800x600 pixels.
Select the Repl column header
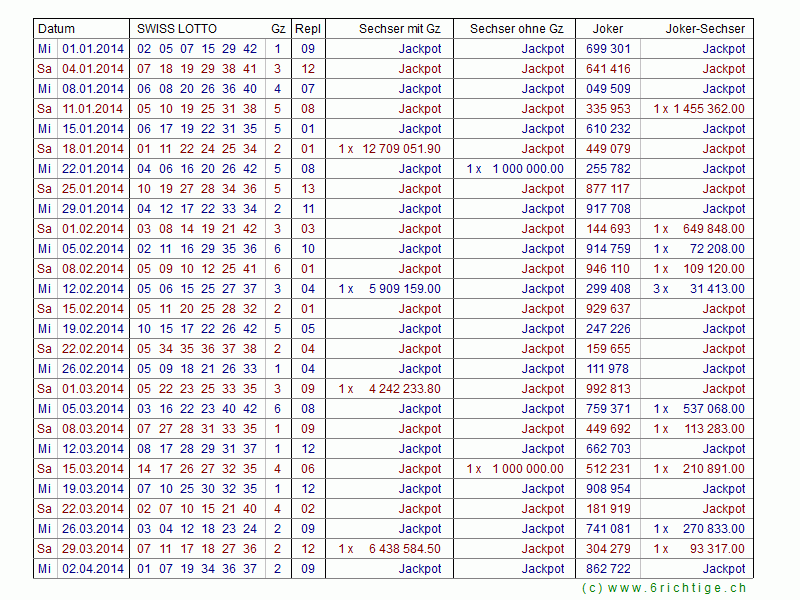[x=308, y=29]
